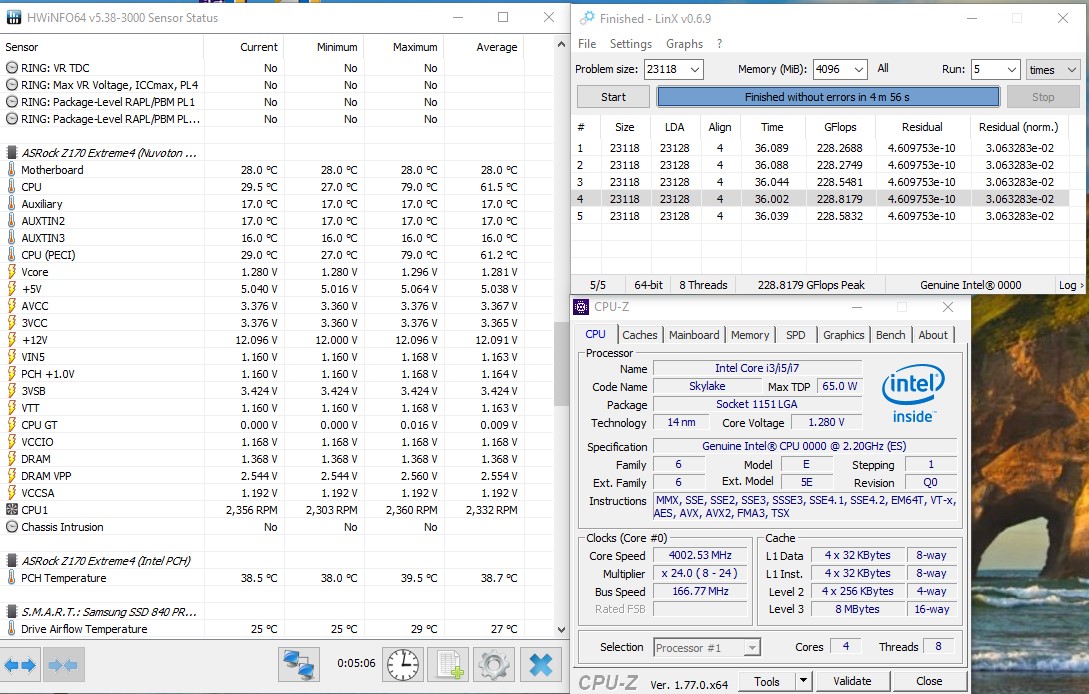The image size is (1089, 694).
Task: Open the Run count dropdown in LinX
Action: [1011, 69]
